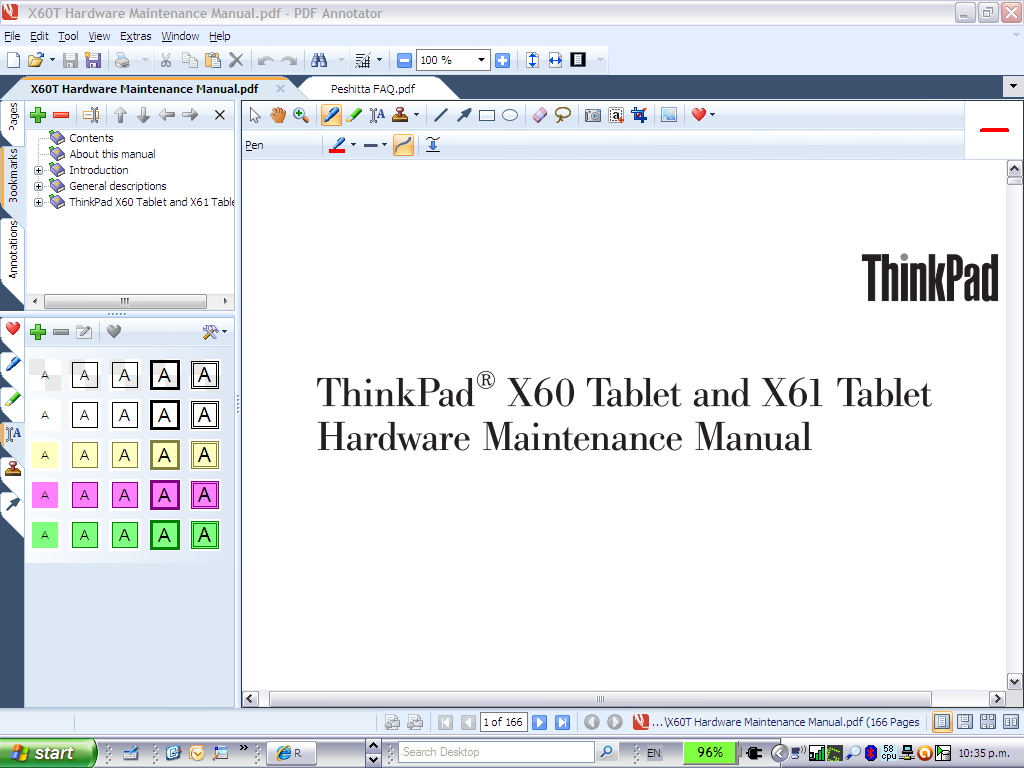Click zoom in plus button
The width and height of the screenshot is (1024, 768).
pos(502,61)
